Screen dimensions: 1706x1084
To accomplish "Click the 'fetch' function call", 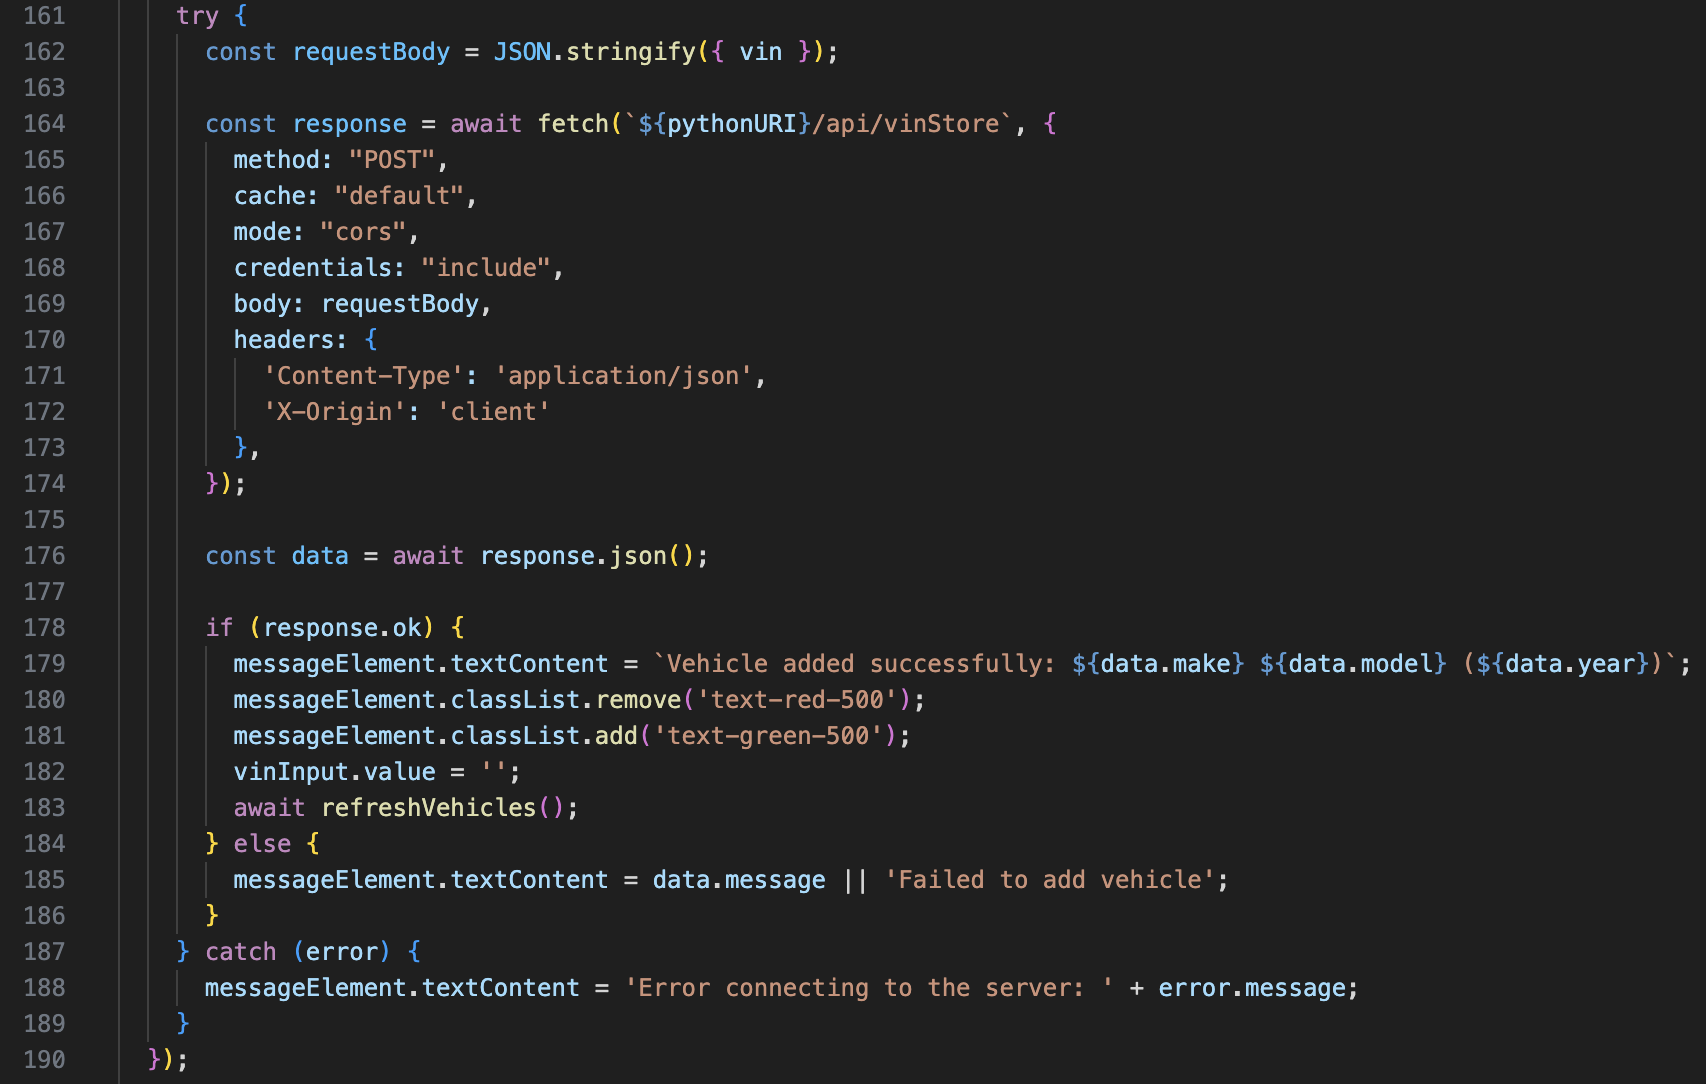I will (573, 124).
